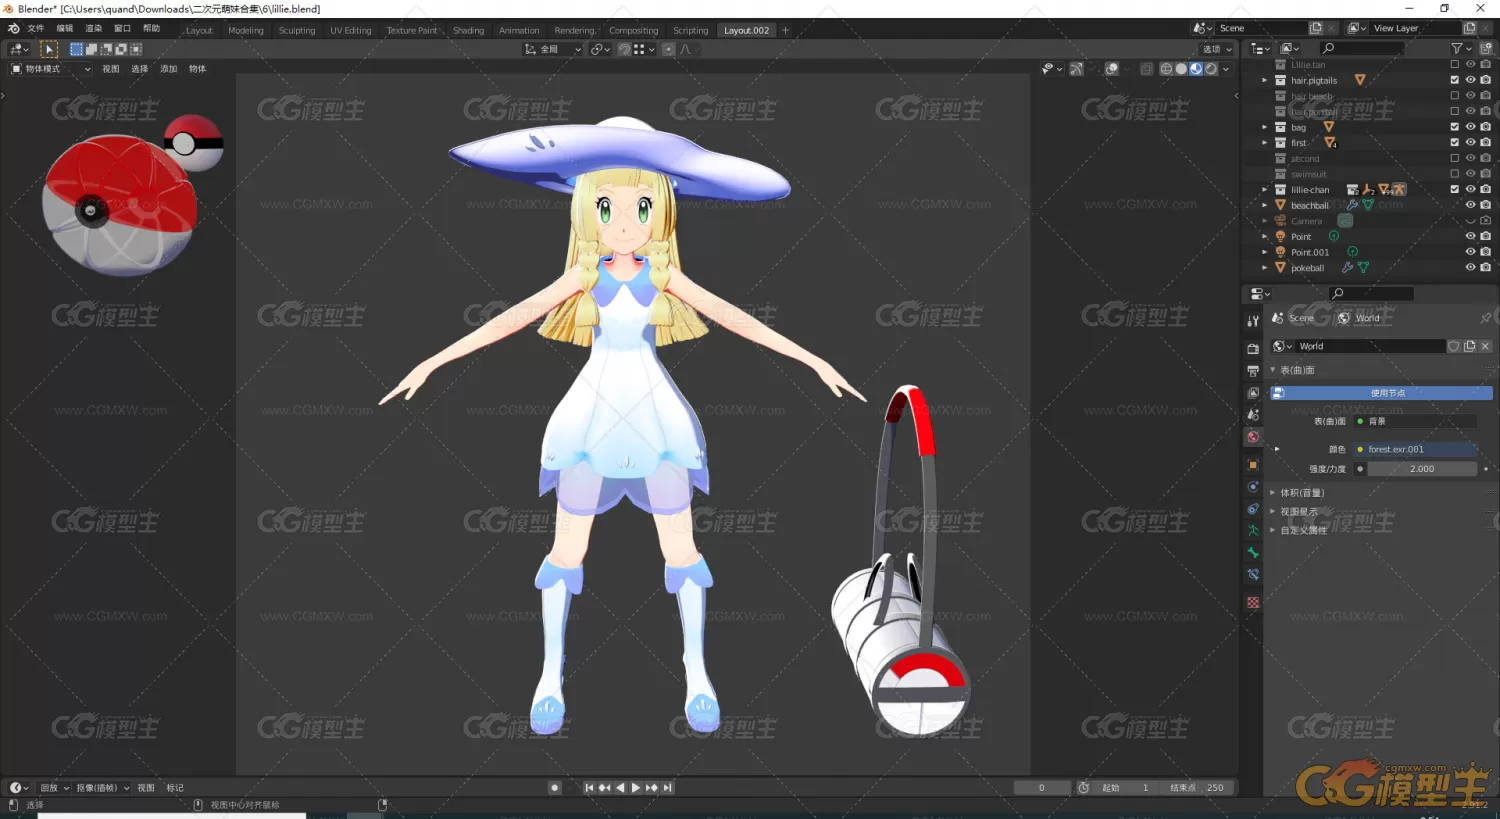Image resolution: width=1500 pixels, height=819 pixels.
Task: Open the World properties tab
Action: tap(1253, 437)
